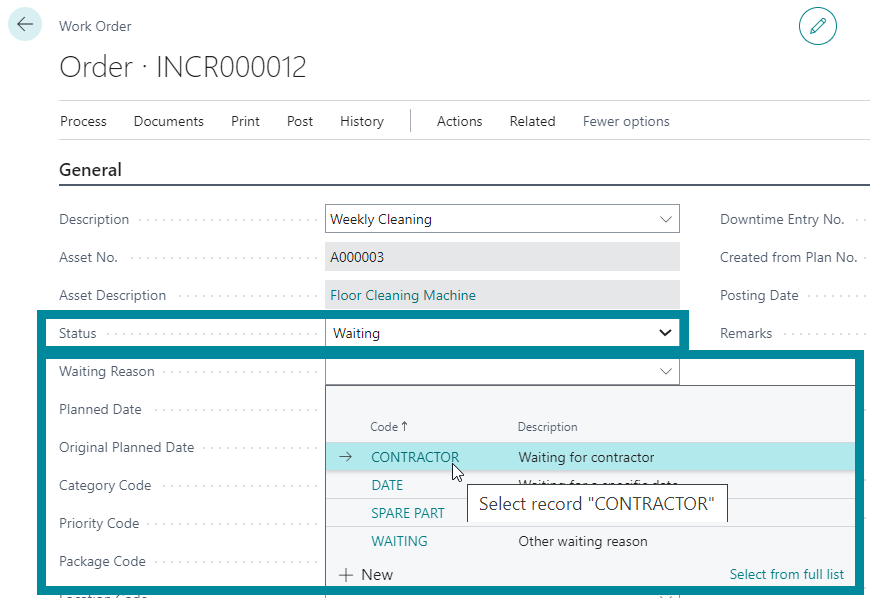Open the Related menu
The height and width of the screenshot is (598, 870).
(532, 121)
